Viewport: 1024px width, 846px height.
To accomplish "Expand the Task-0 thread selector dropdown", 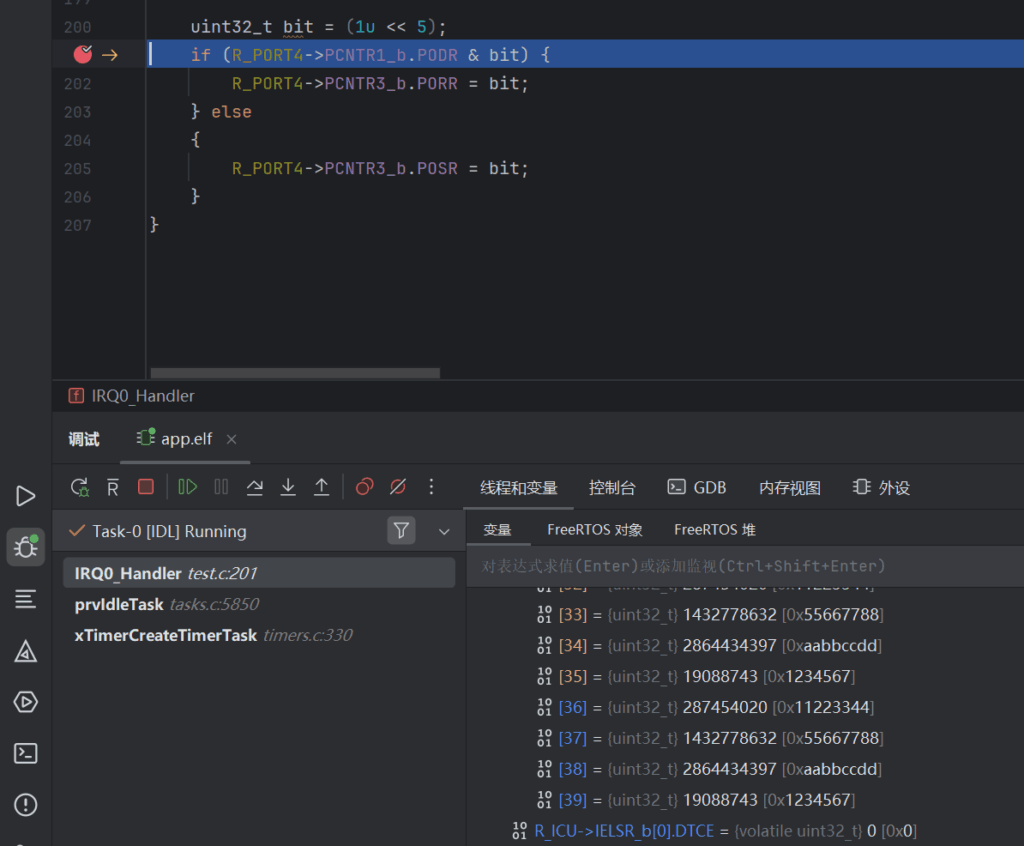I will [x=444, y=531].
